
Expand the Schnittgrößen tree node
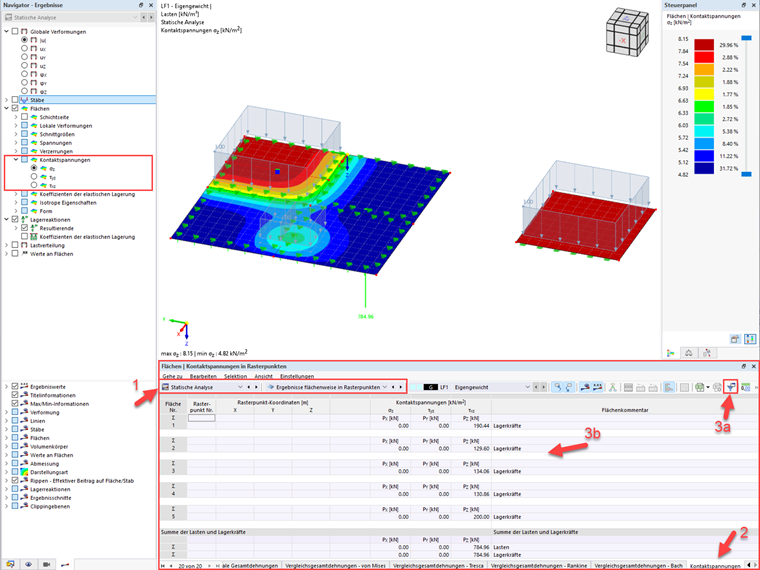tap(16, 134)
